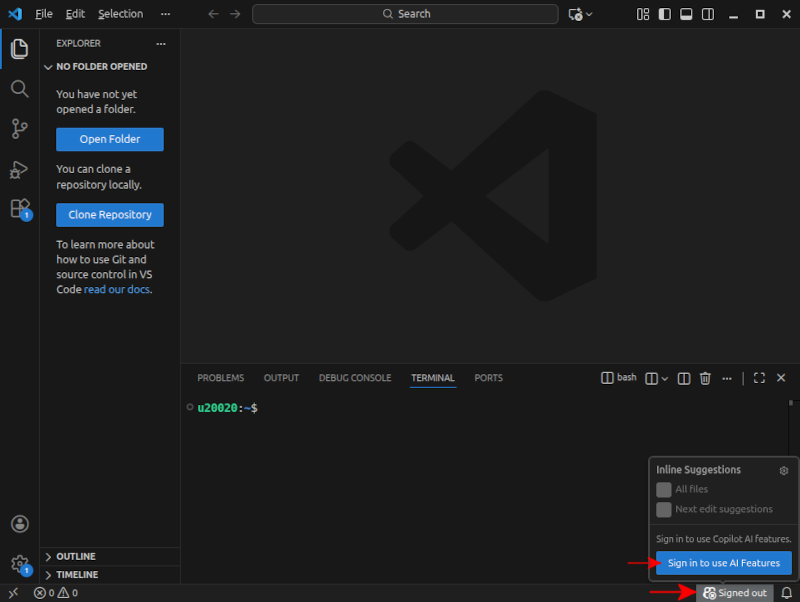Image resolution: width=800 pixels, height=602 pixels.
Task: Click Sign in to use AI Features
Action: (724, 563)
